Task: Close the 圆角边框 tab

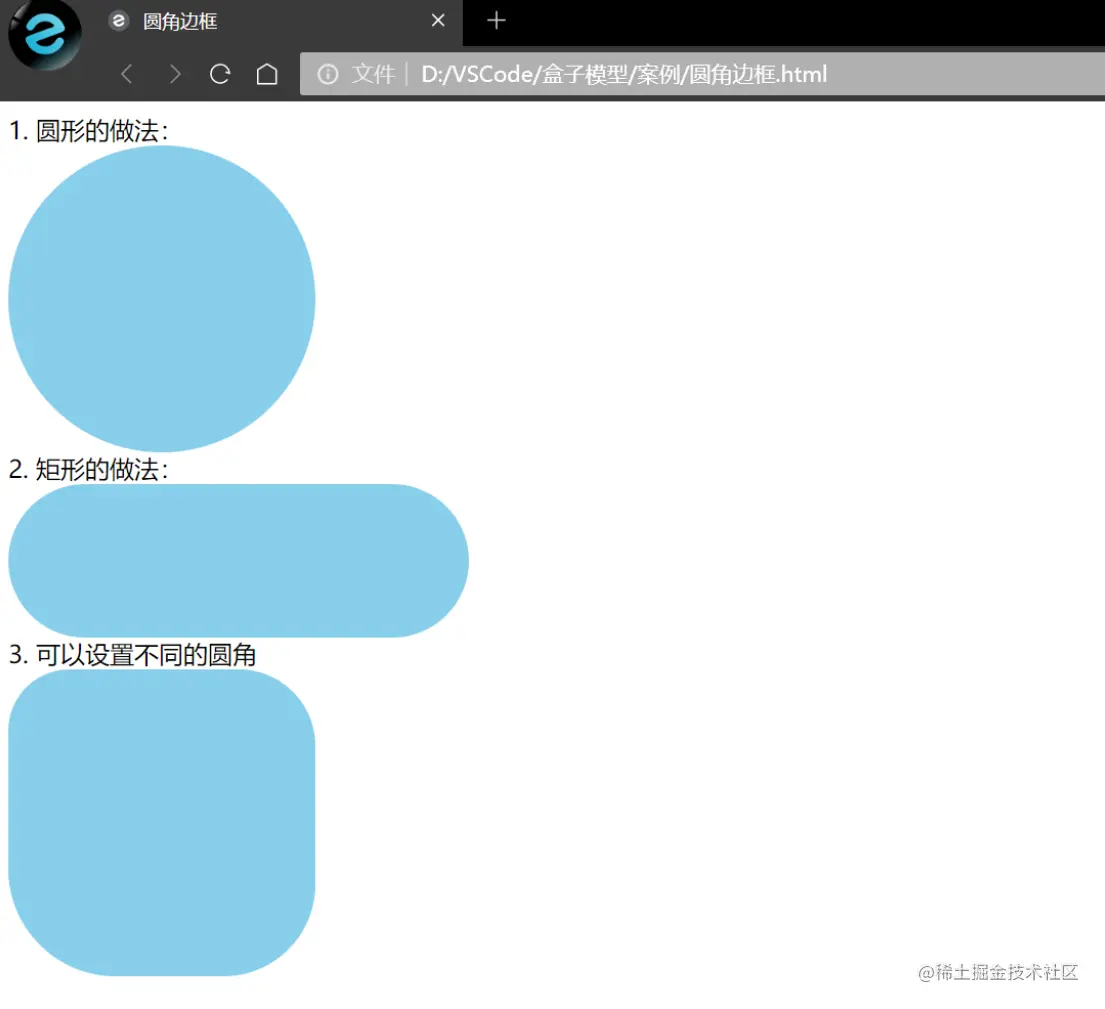Action: coord(438,20)
